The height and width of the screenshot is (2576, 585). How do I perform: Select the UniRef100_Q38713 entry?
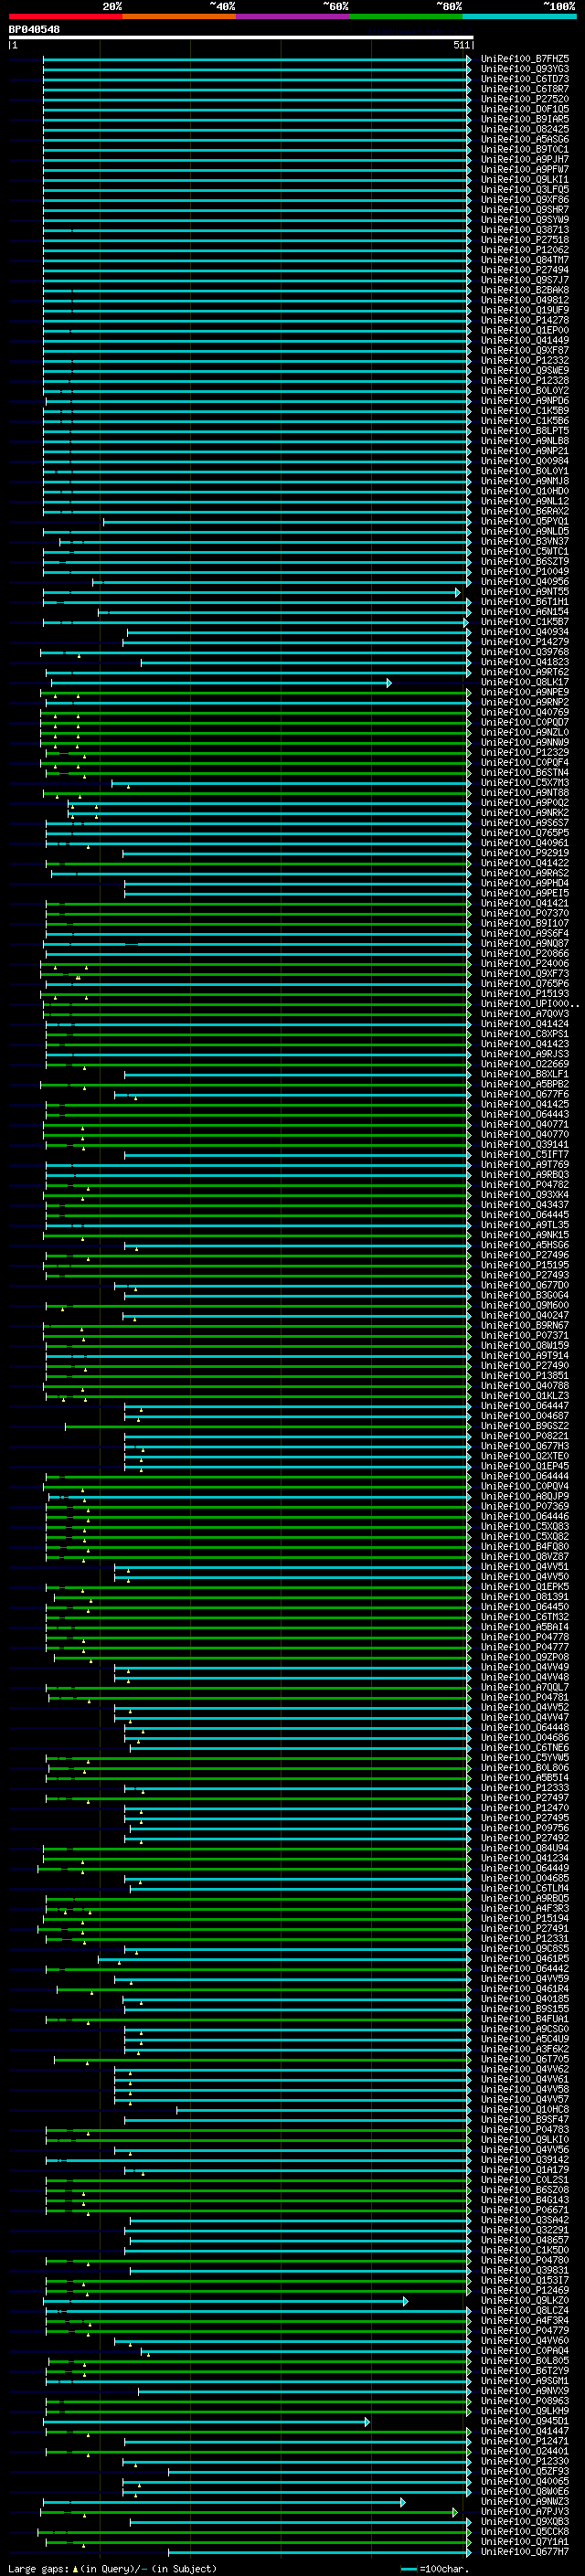525,230
